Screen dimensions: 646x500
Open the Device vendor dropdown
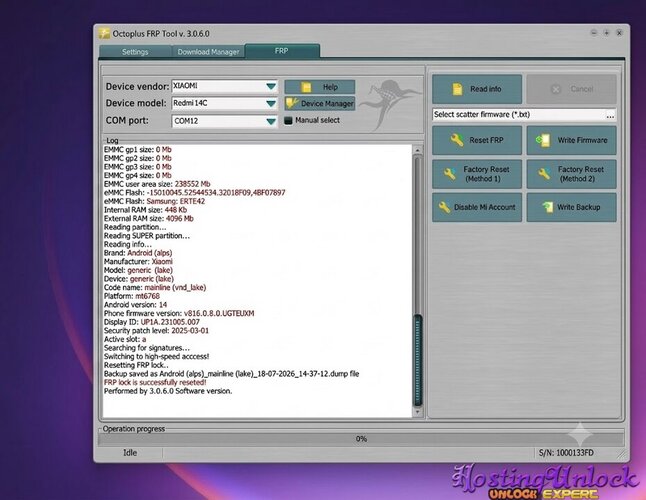(271, 86)
